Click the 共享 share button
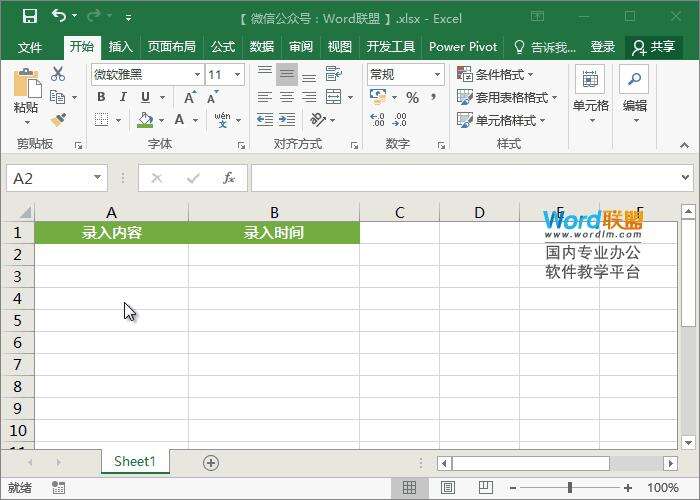This screenshot has height=500, width=700. click(x=654, y=47)
